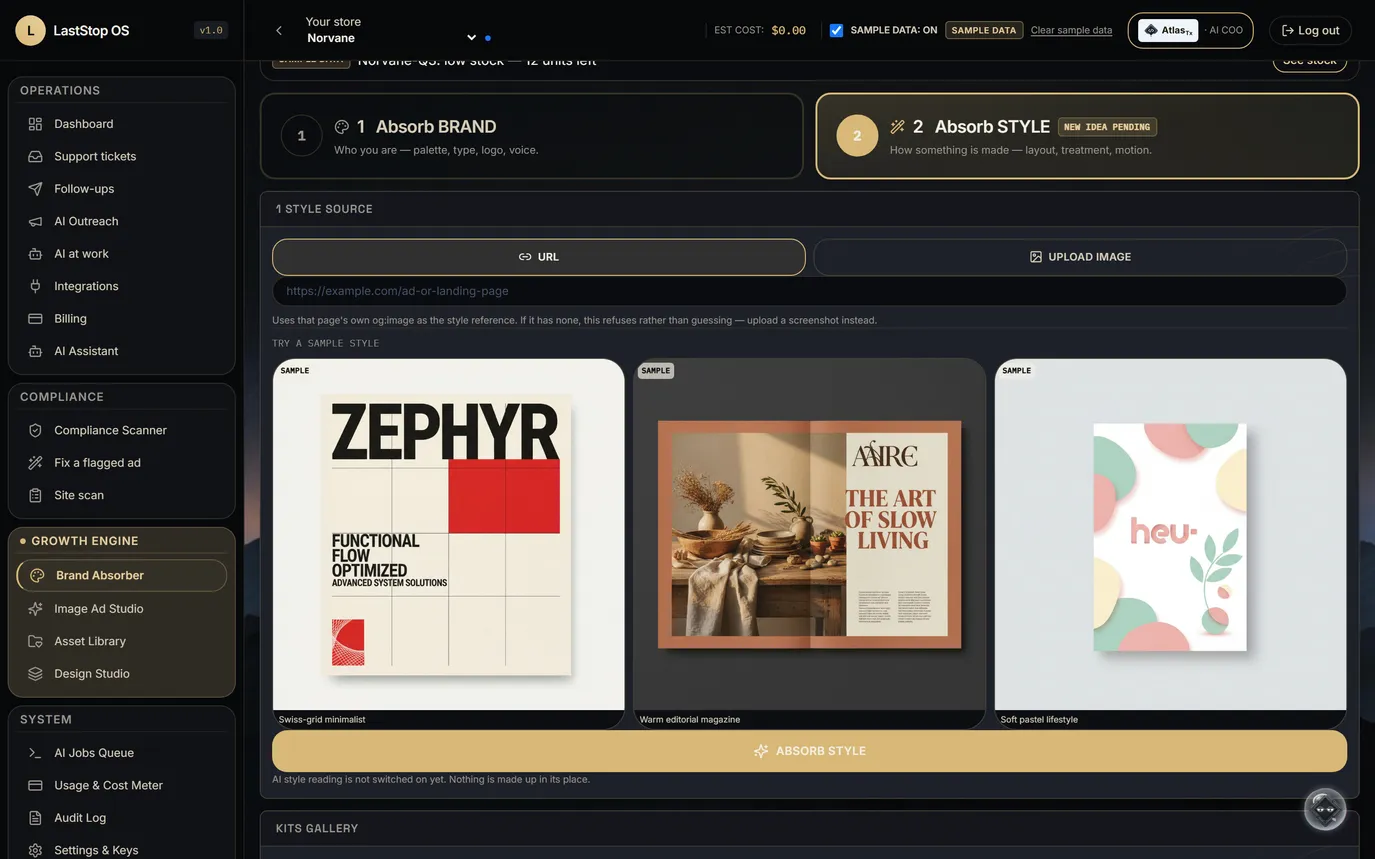This screenshot has width=1375, height=859.
Task: Choose Soft pastel lifestyle sample
Action: 1170,544
